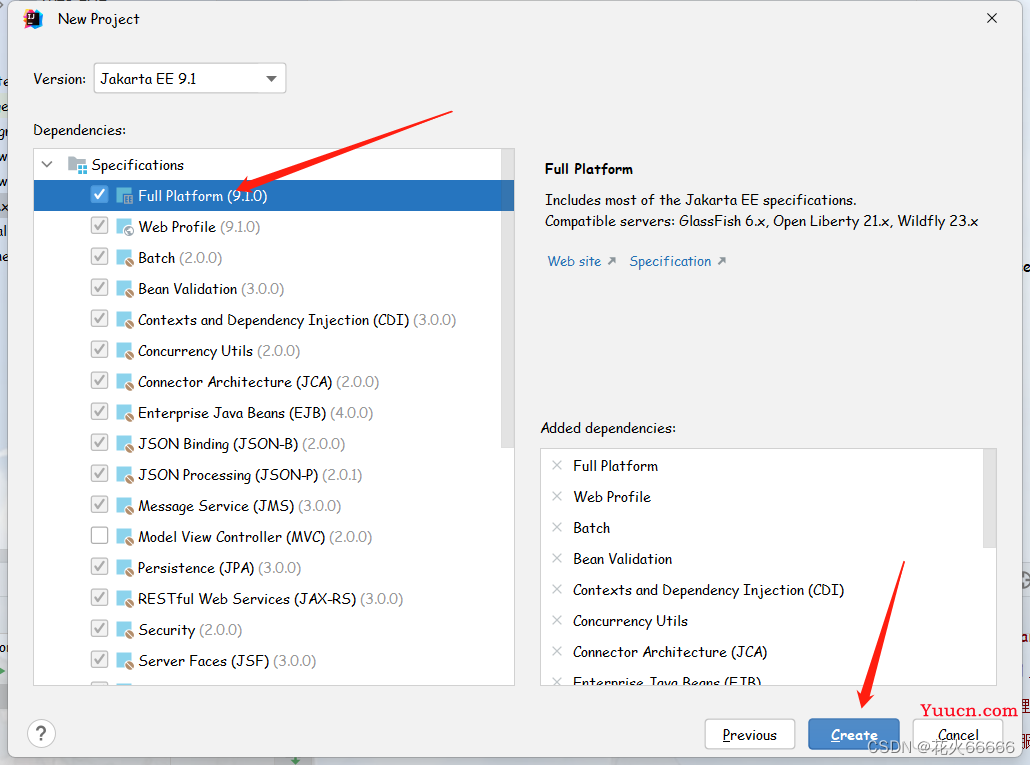Toggle the Server Faces (JSF) checkbox
The width and height of the screenshot is (1030, 765).
coord(99,660)
